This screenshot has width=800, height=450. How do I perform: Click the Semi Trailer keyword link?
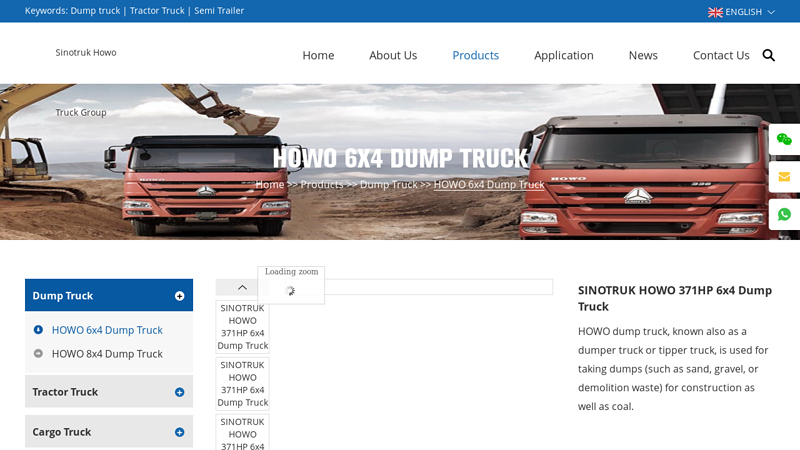(x=219, y=11)
